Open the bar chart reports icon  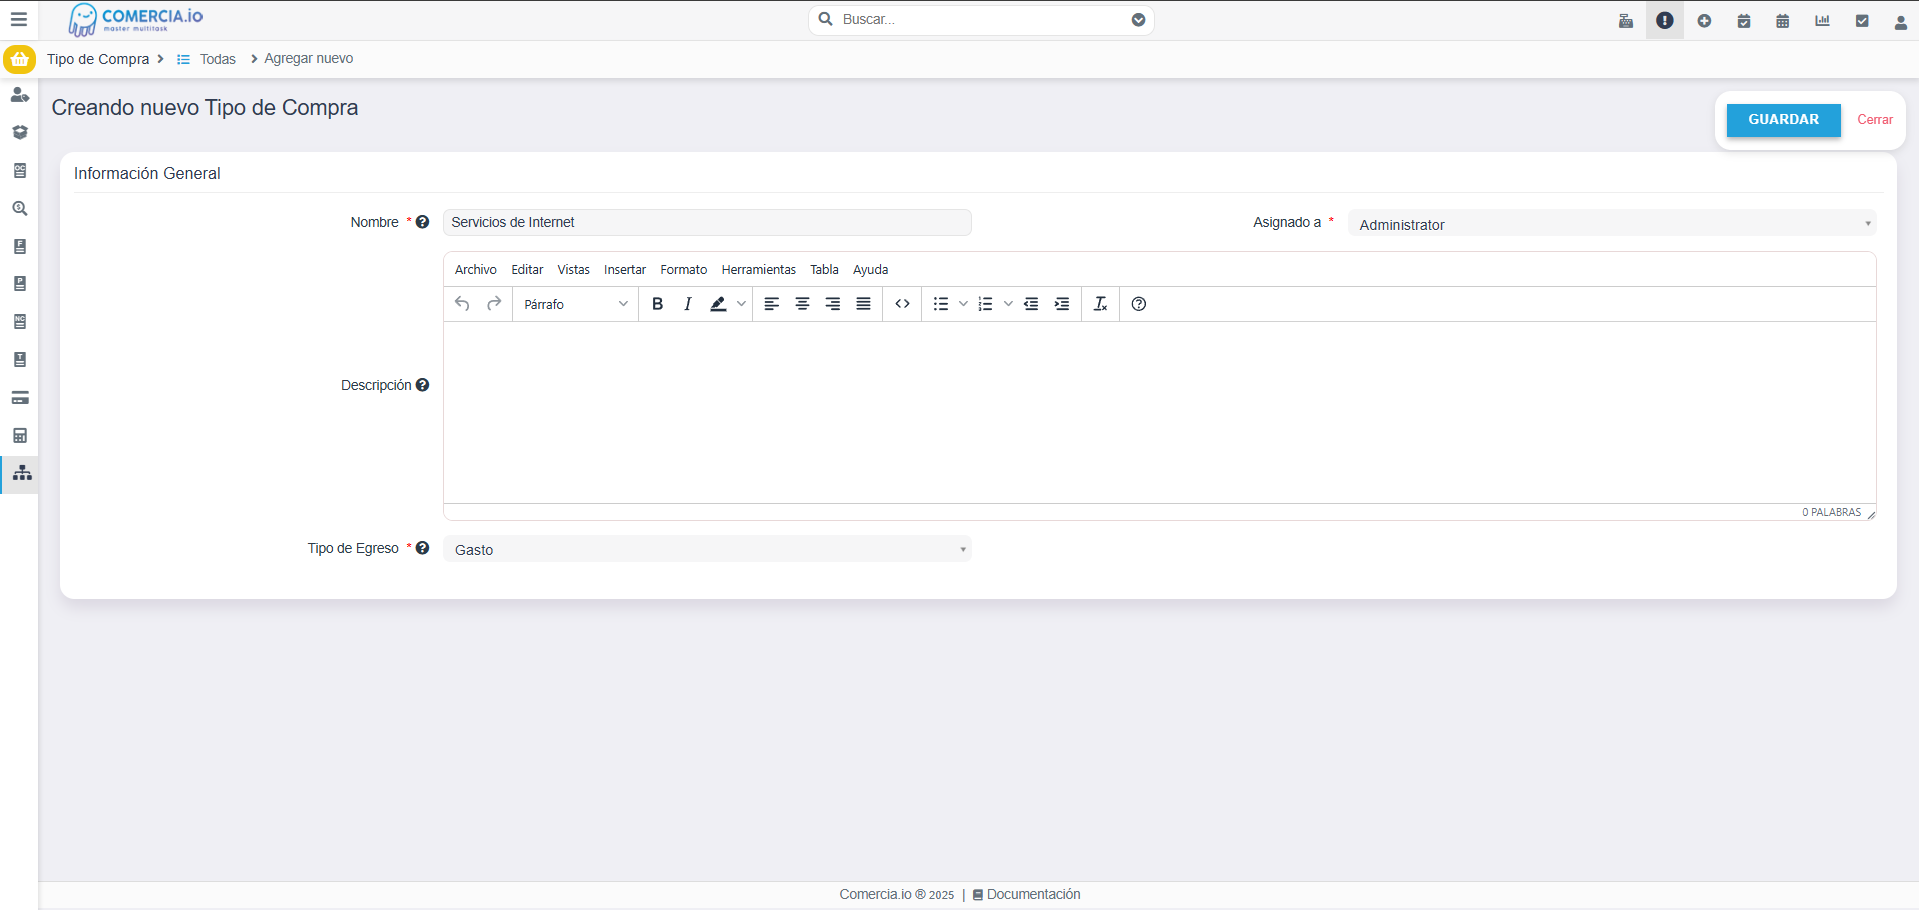pyautogui.click(x=1822, y=20)
